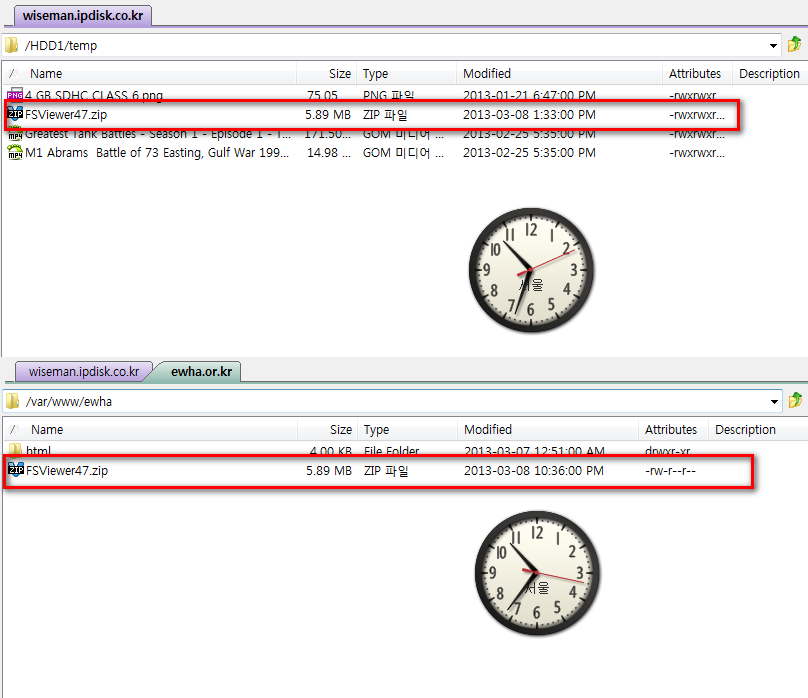Click the 2013-03-08 1:33:00 PM modified date
The image size is (808, 698).
coord(529,114)
